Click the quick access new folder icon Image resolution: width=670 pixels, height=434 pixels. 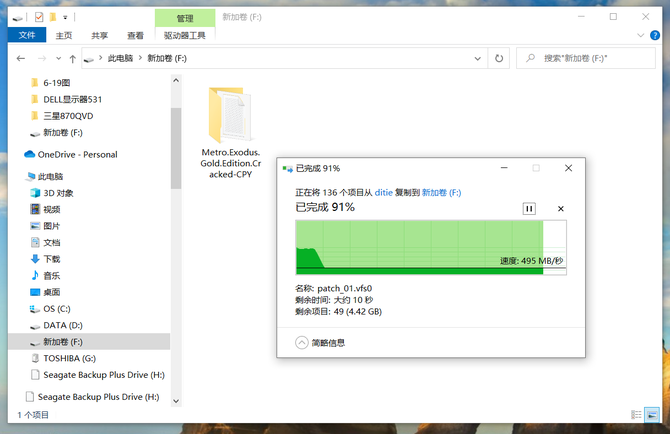click(53, 17)
